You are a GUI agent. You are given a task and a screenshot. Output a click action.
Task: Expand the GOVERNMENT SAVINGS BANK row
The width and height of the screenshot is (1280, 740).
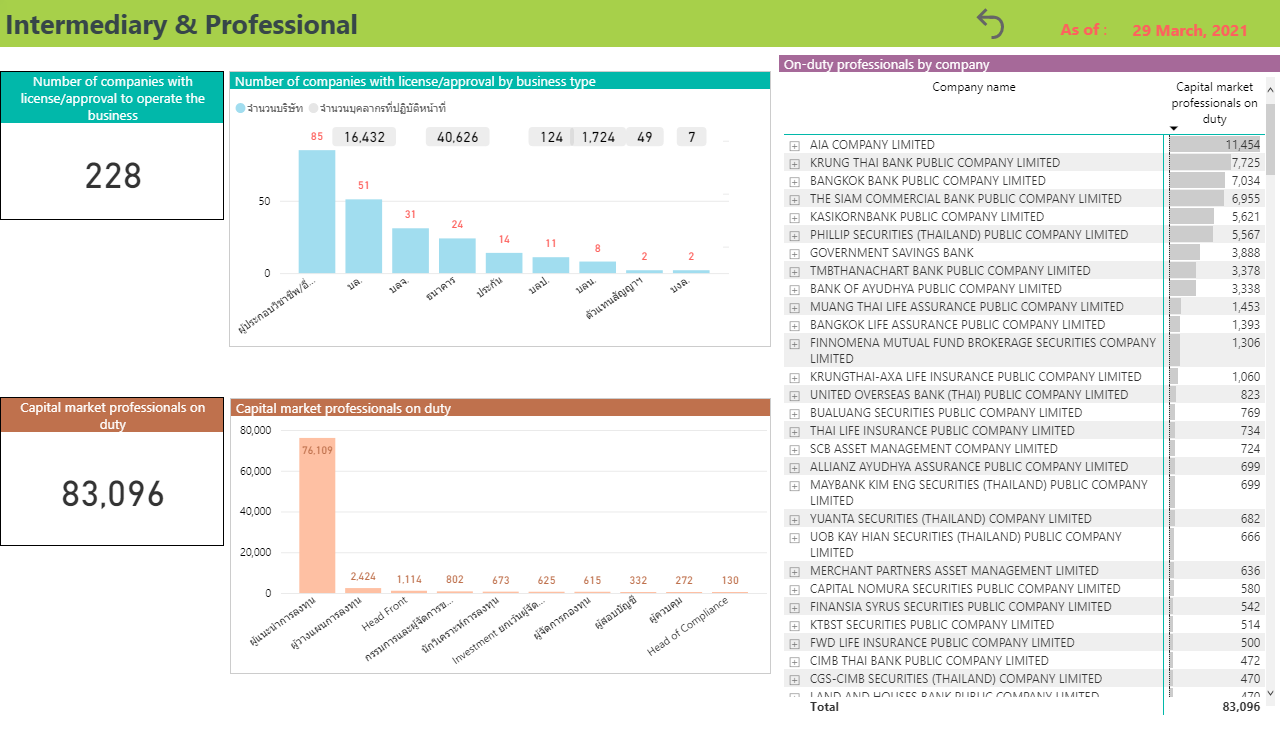tap(795, 253)
